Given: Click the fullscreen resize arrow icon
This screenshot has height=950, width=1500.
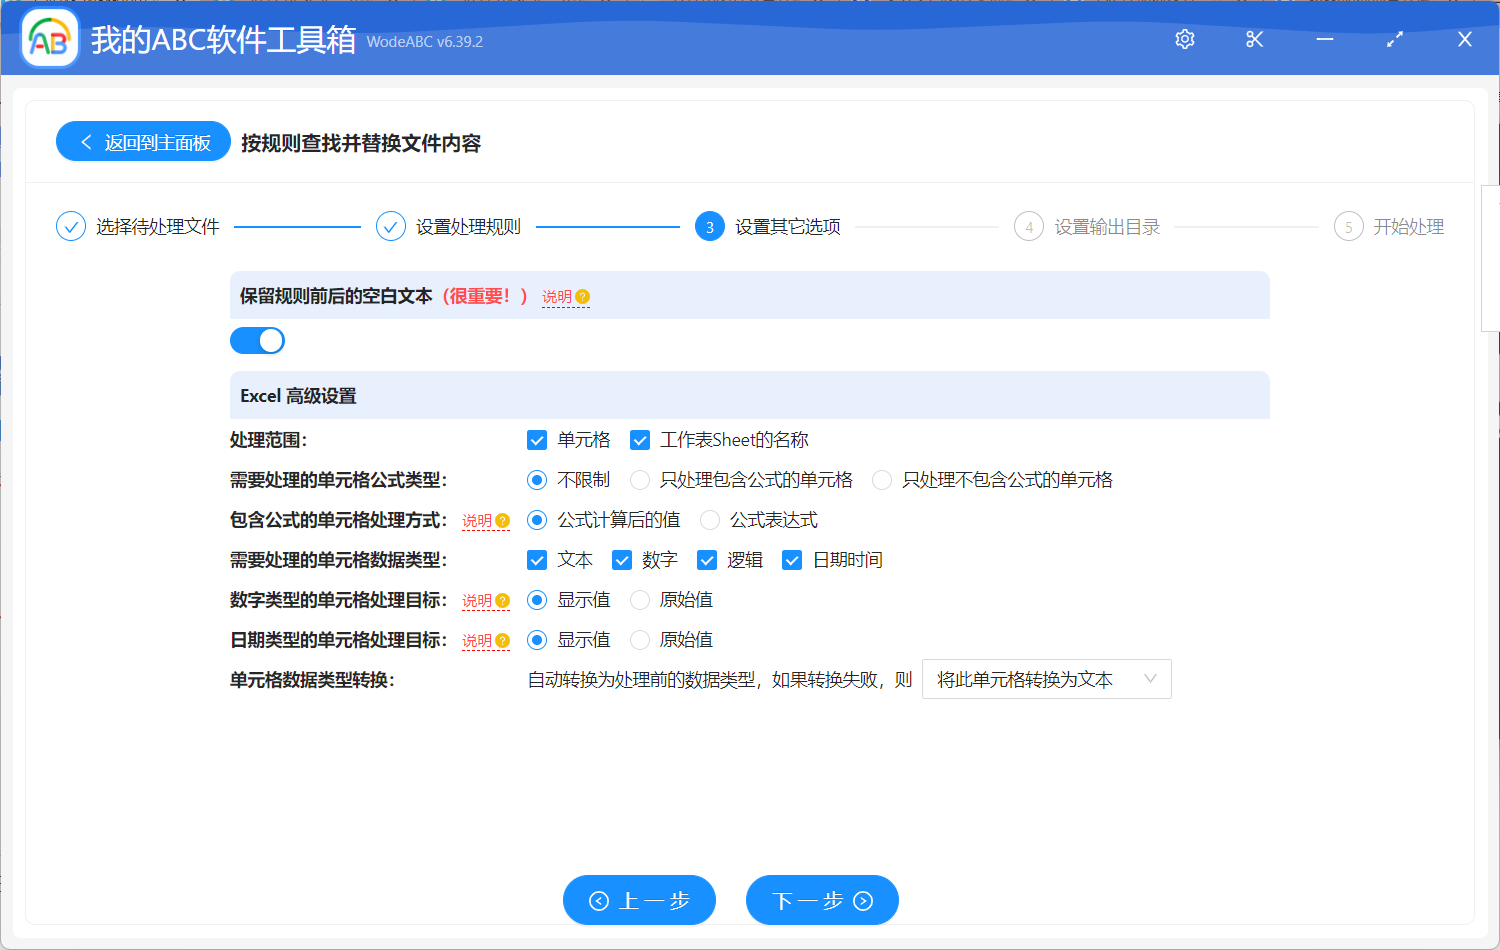Looking at the screenshot, I should [x=1394, y=39].
